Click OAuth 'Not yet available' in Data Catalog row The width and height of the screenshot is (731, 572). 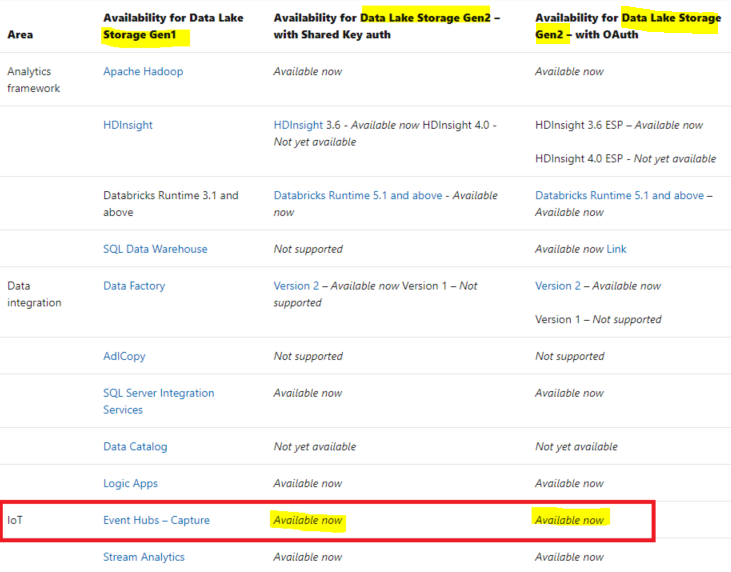point(576,447)
